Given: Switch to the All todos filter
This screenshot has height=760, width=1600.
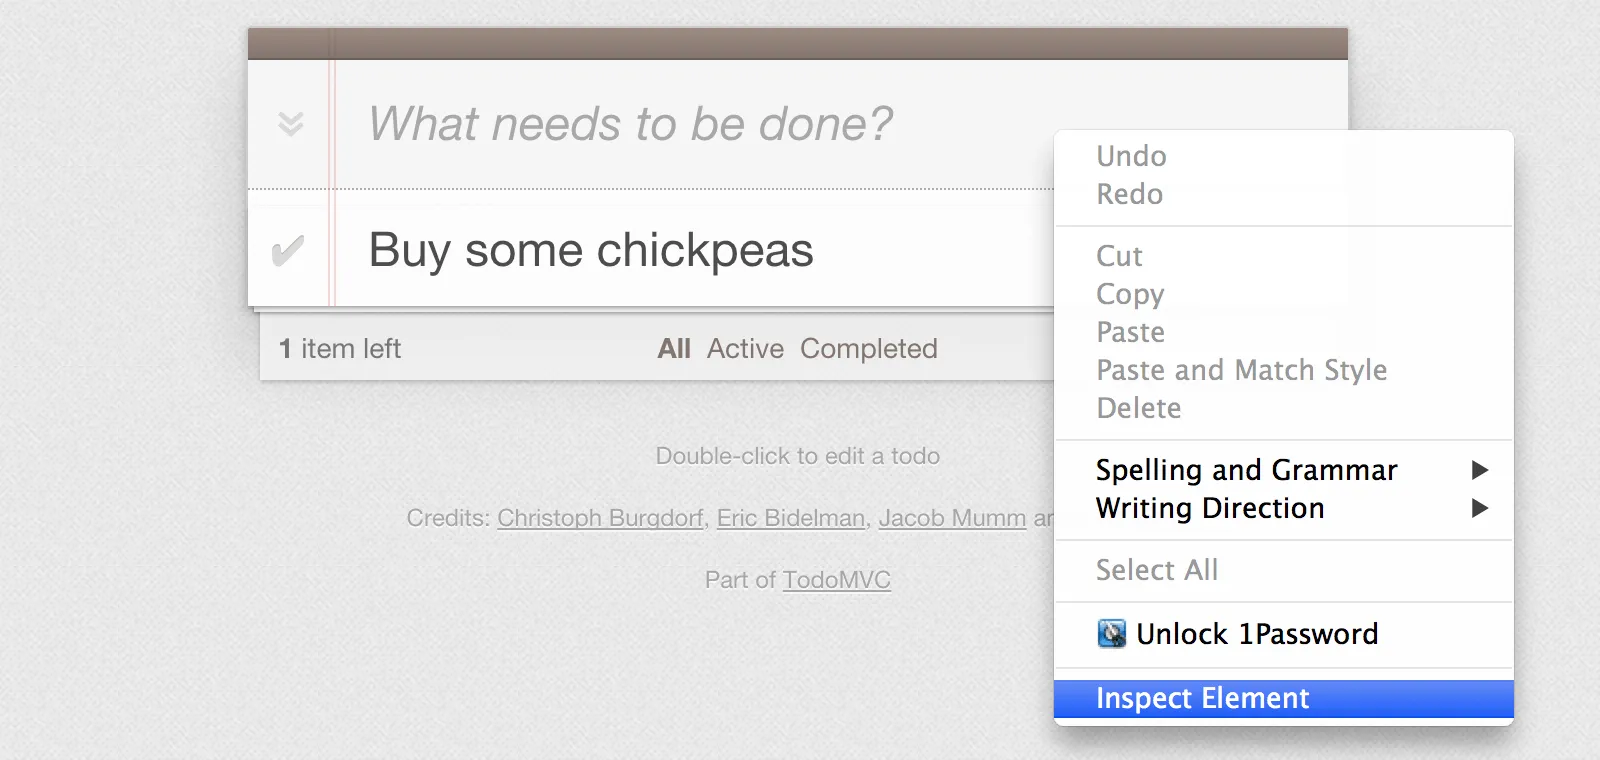Looking at the screenshot, I should [674, 349].
